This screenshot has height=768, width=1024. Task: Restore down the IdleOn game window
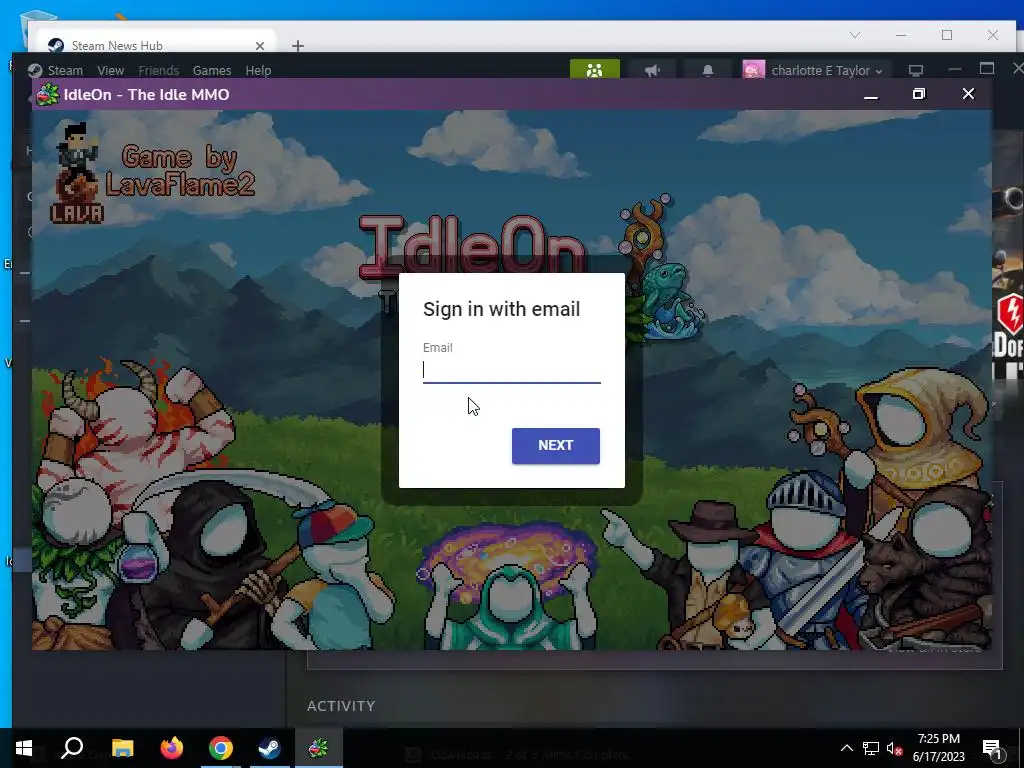click(919, 94)
